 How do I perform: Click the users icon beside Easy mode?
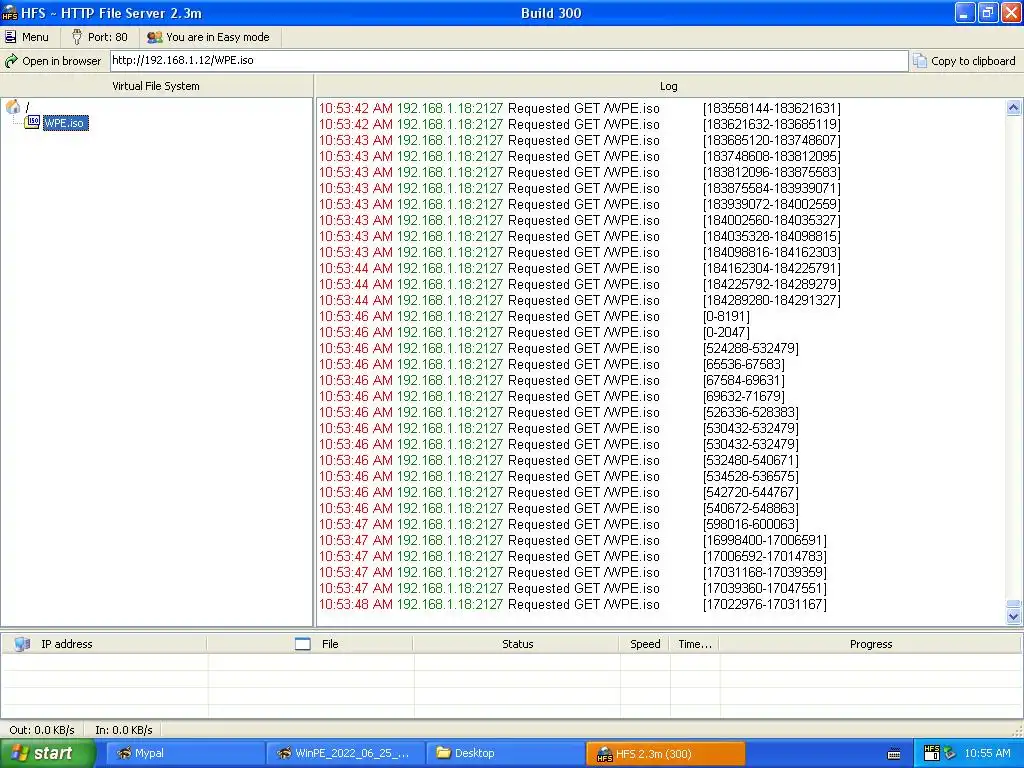tap(155, 37)
